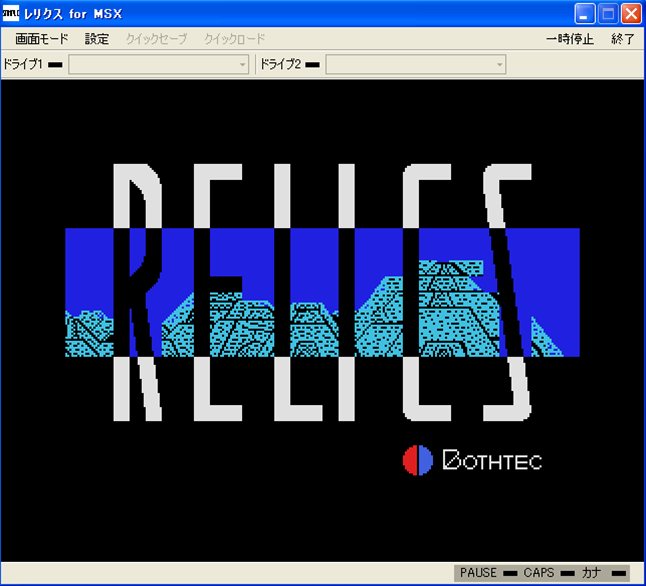Click the Bothtec red-blue circle logo
646x586 pixels.
(x=418, y=460)
